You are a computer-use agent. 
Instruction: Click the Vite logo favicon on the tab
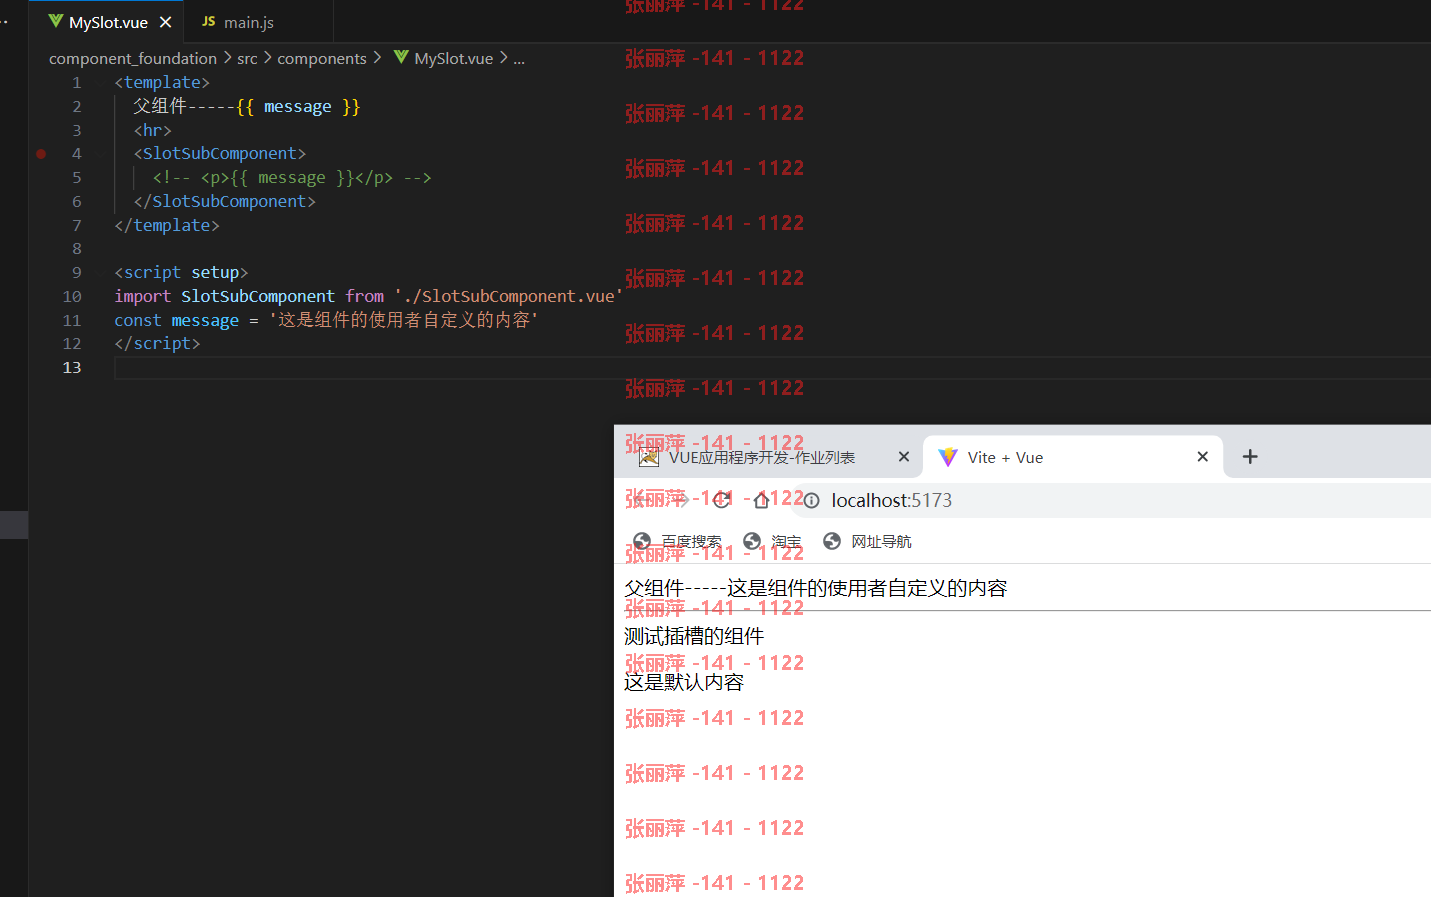pyautogui.click(x=948, y=457)
